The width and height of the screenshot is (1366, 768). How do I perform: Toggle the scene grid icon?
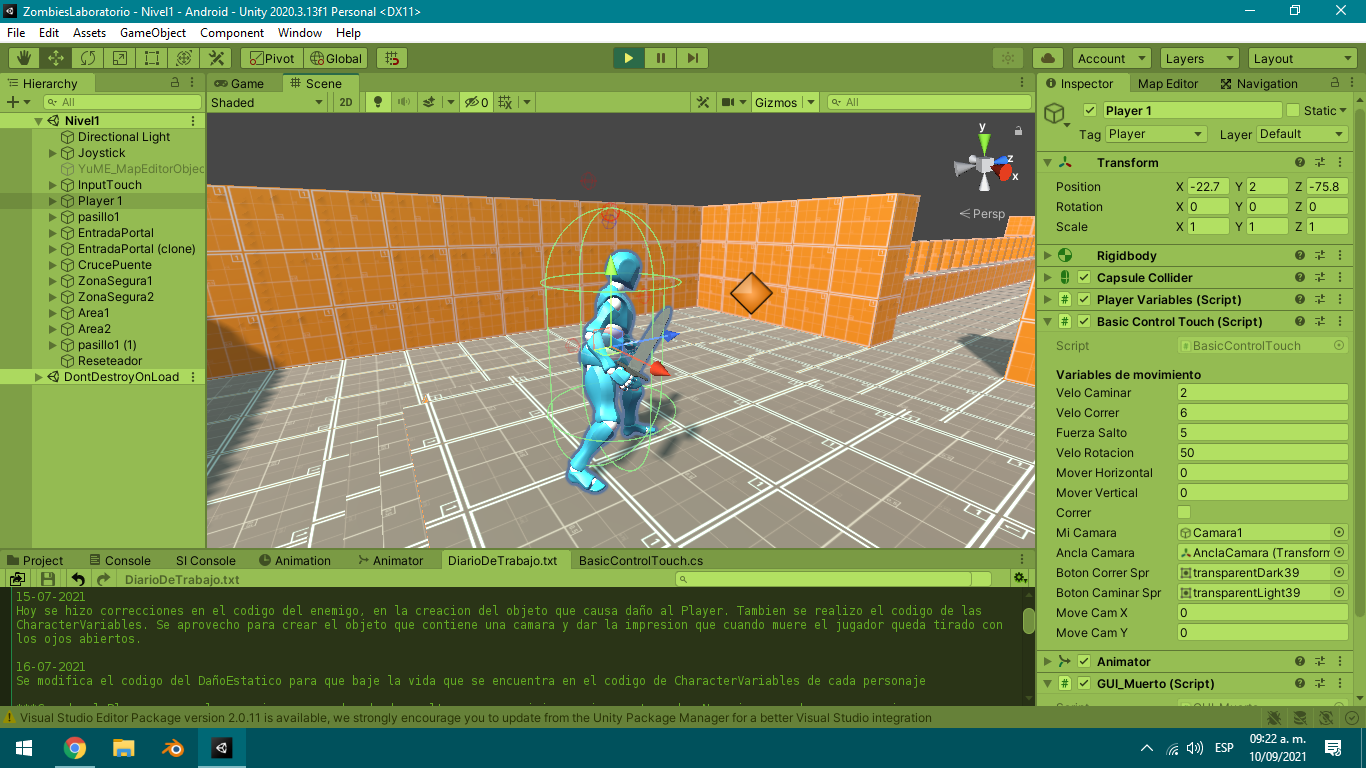coord(505,102)
